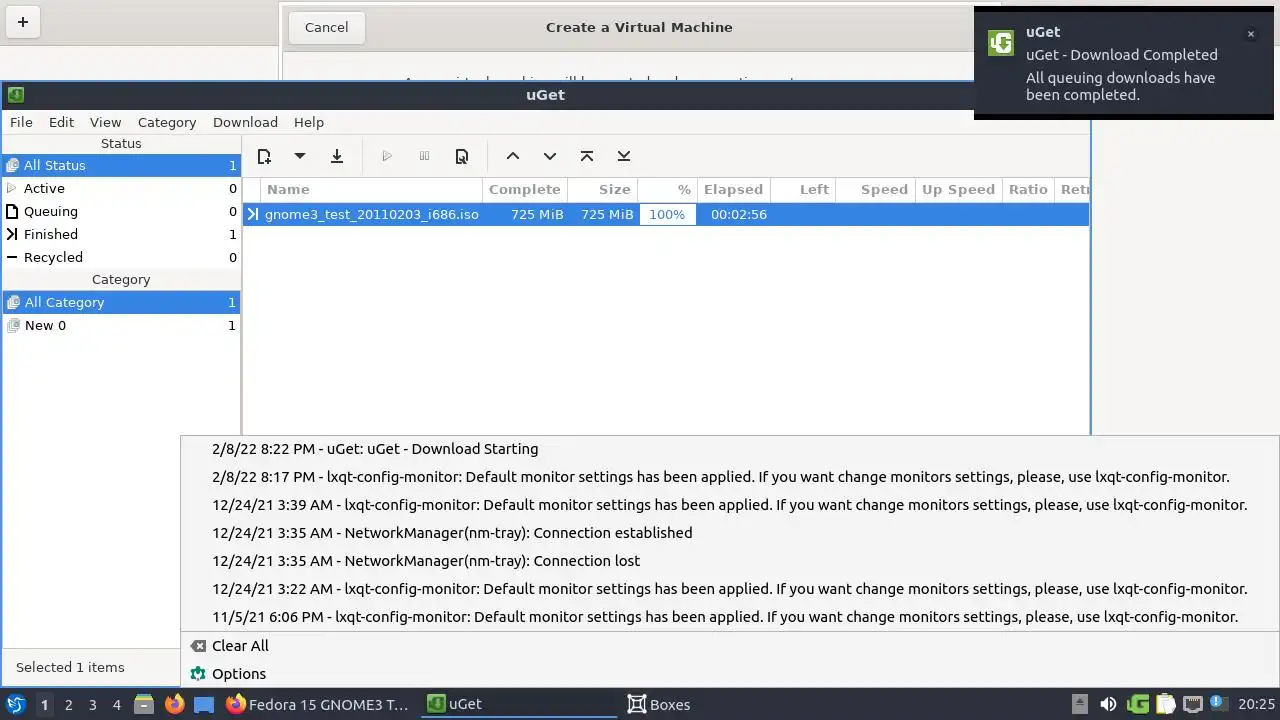
Task: Switch to virtual desktop 2
Action: click(68, 705)
